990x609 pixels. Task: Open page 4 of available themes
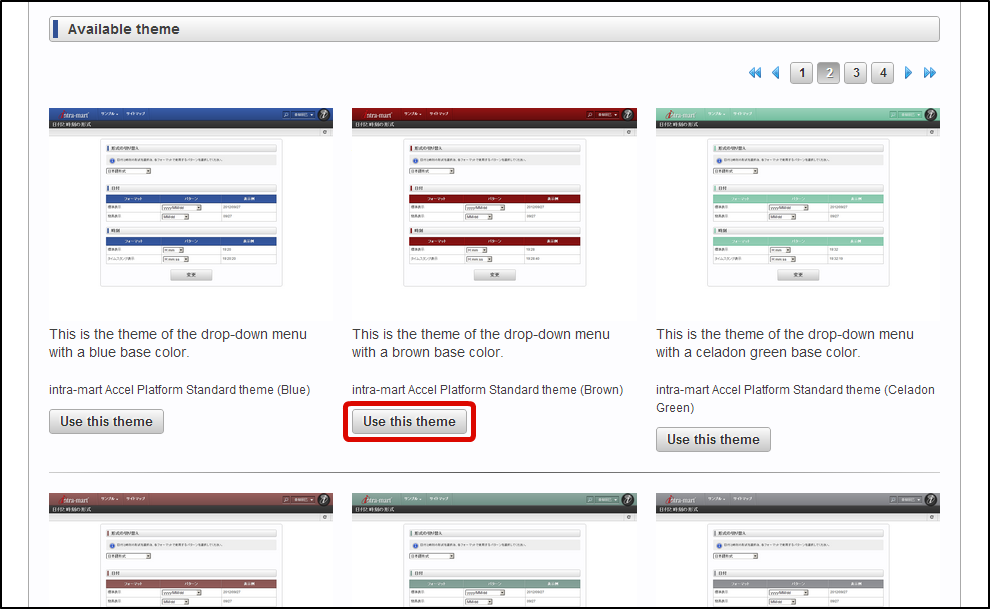click(883, 73)
